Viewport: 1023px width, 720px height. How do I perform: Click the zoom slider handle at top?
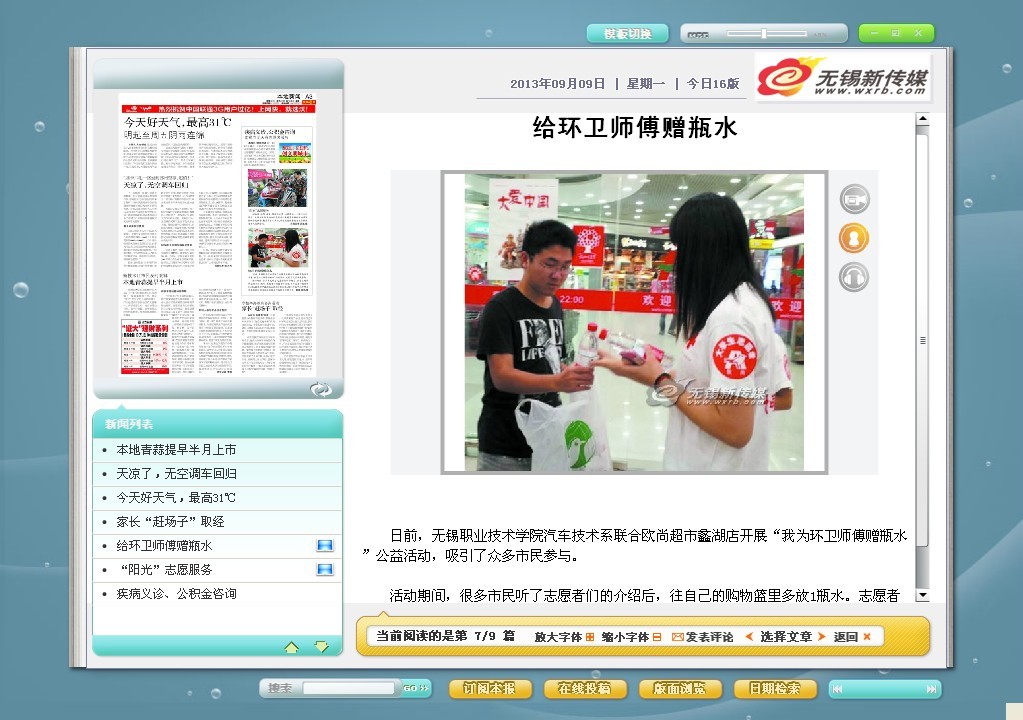[x=763, y=34]
